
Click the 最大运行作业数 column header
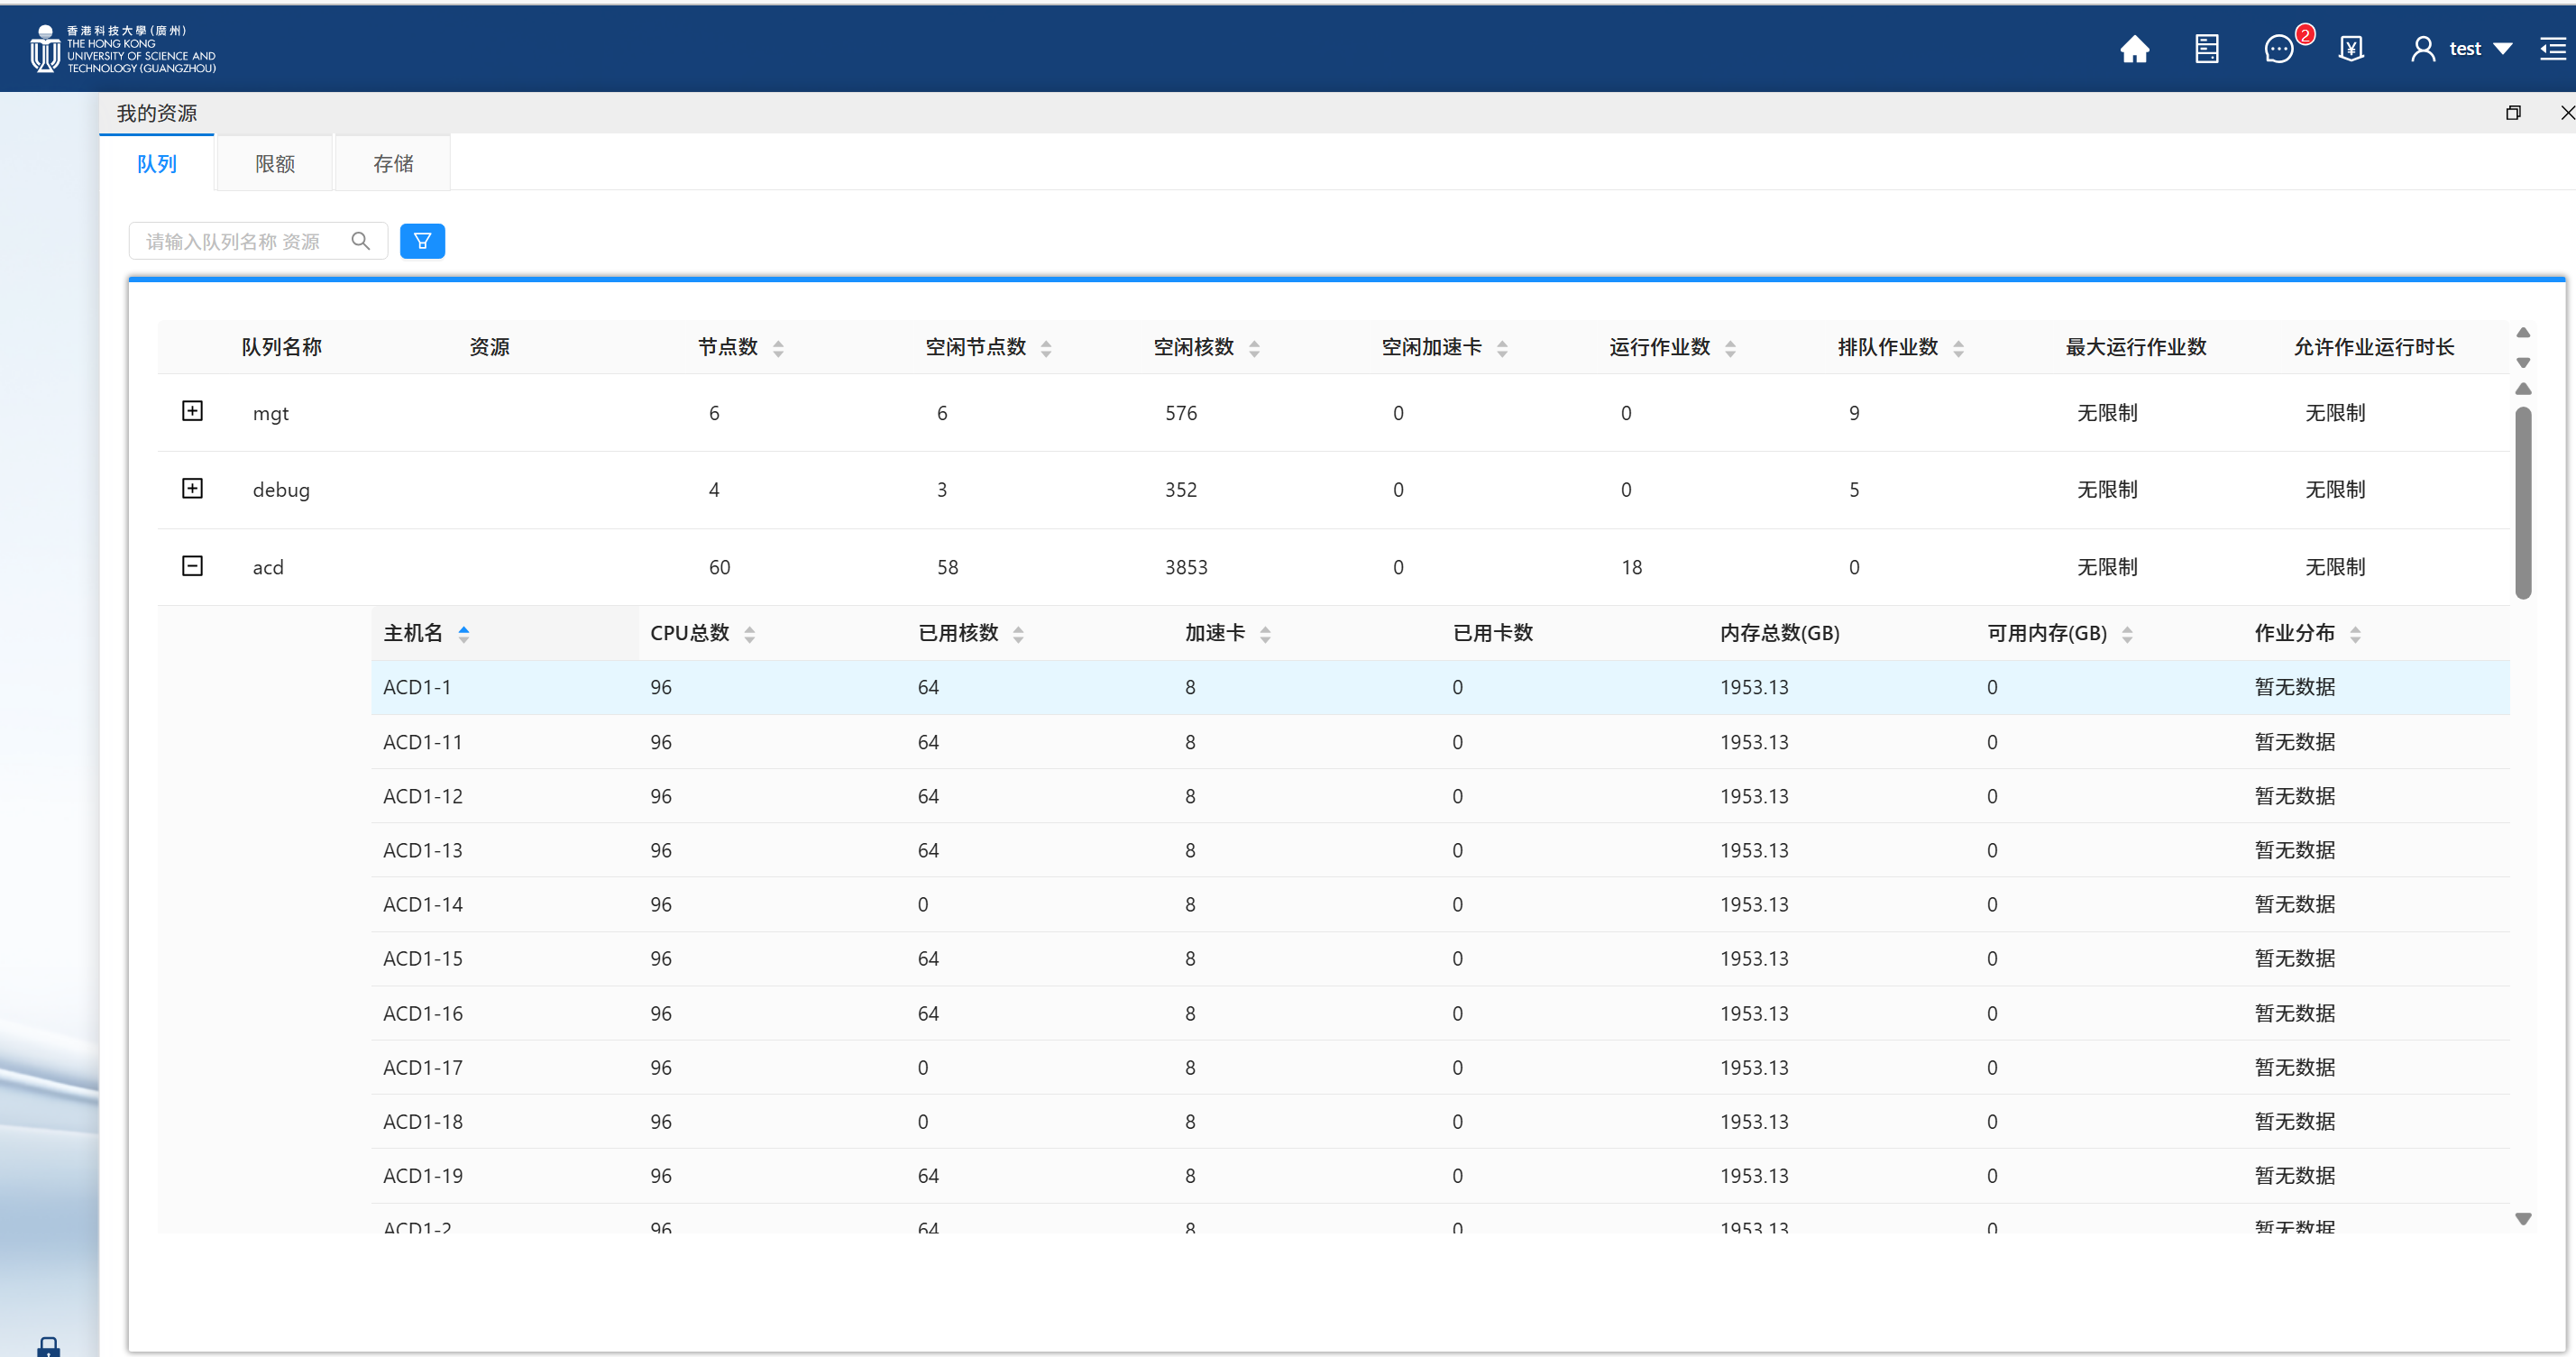[2136, 347]
